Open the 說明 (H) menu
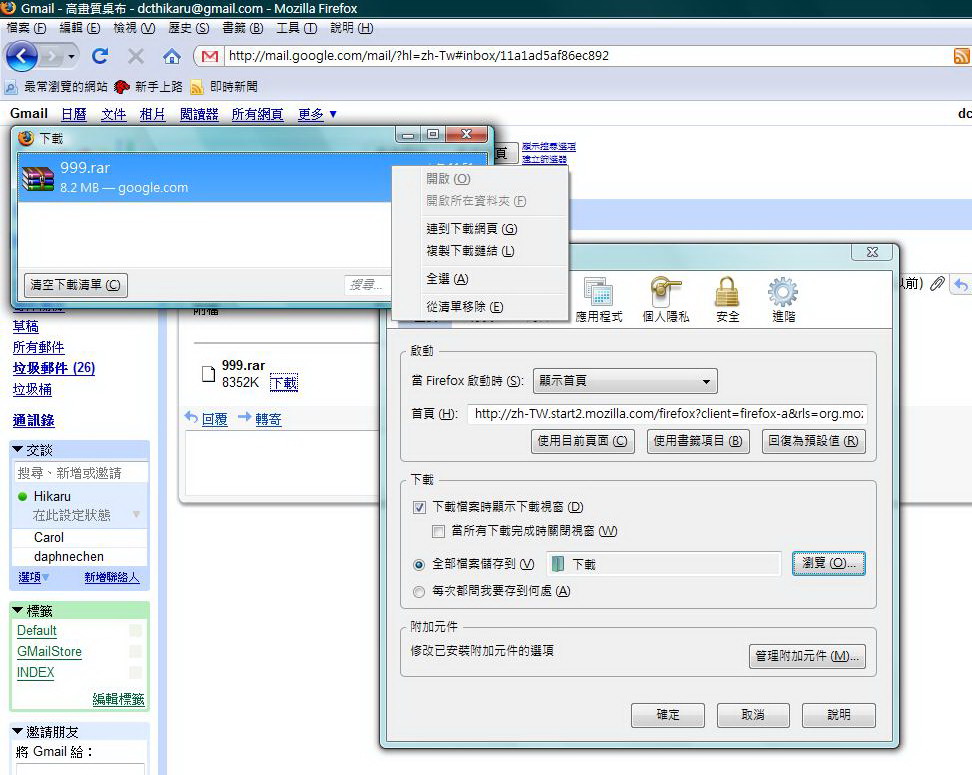 (351, 28)
